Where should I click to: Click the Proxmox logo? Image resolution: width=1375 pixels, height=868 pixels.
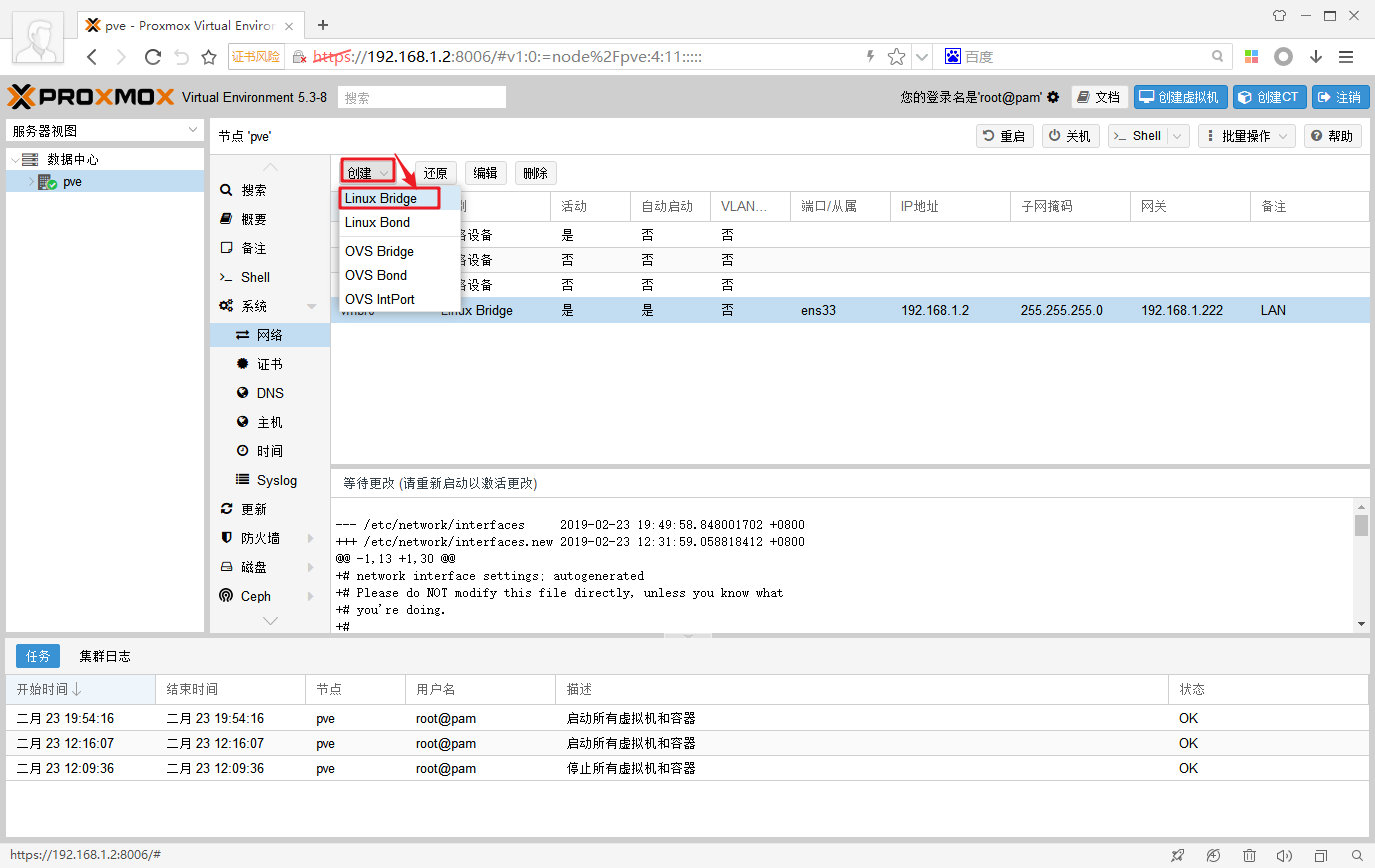pos(90,97)
